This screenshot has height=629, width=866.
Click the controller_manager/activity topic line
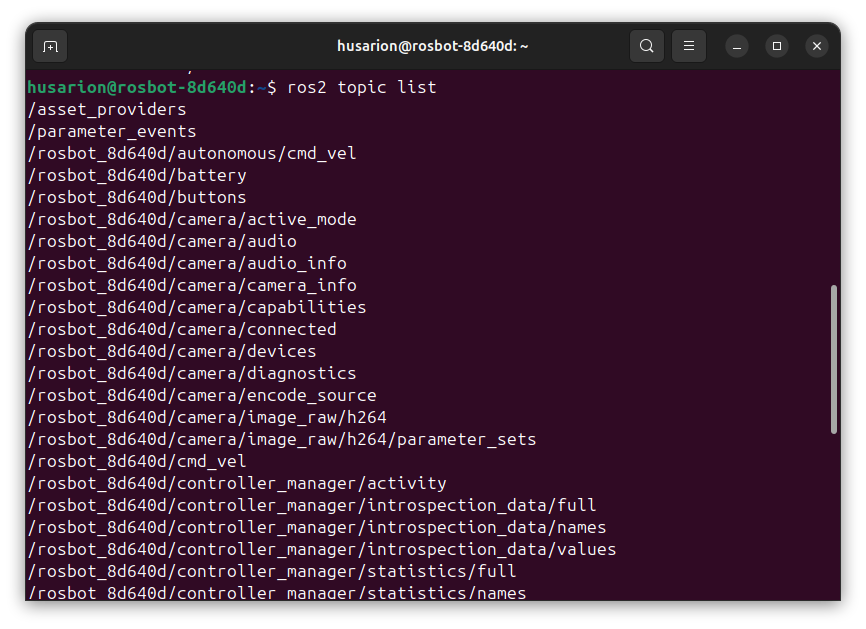click(x=237, y=484)
